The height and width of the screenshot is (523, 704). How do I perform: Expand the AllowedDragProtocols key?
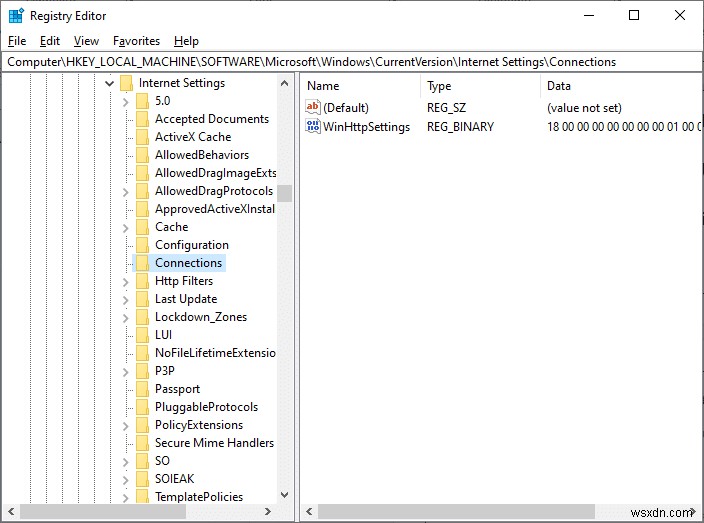click(x=126, y=192)
